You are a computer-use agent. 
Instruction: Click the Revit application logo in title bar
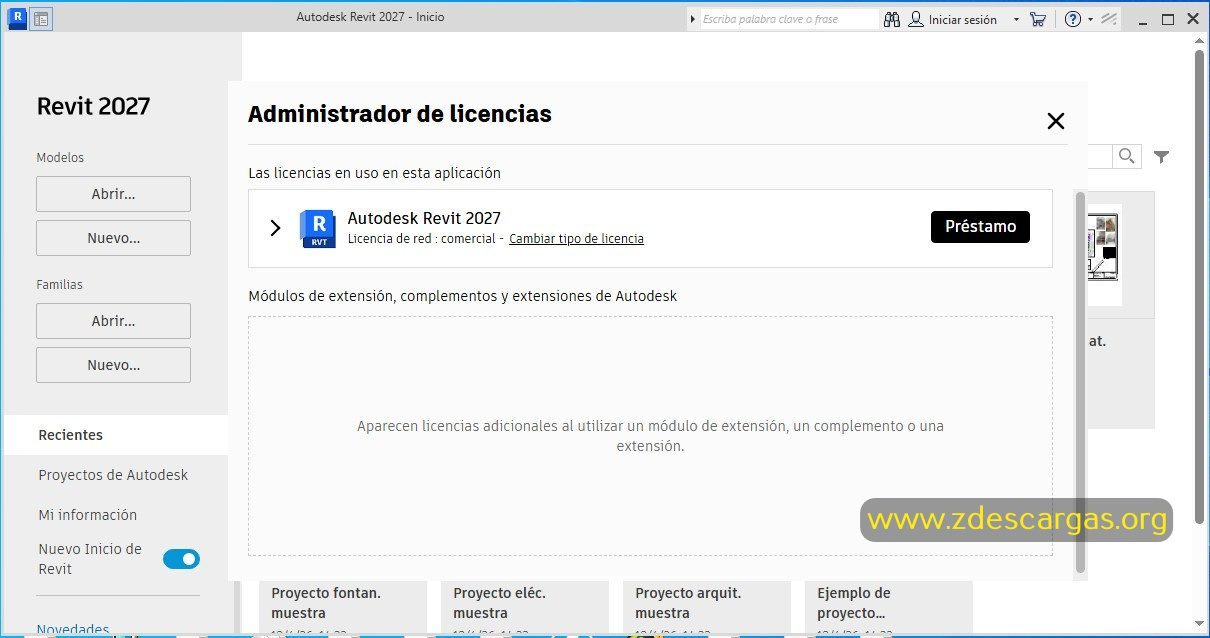pos(17,18)
